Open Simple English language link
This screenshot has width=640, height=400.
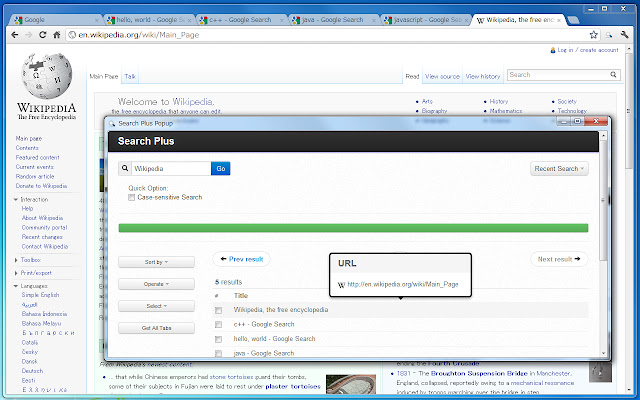tap(40, 295)
